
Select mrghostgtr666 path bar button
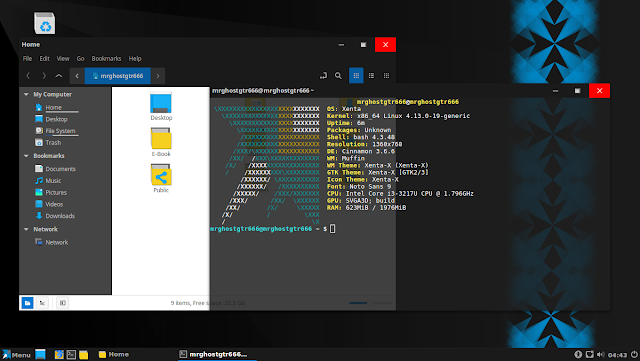click(x=118, y=76)
